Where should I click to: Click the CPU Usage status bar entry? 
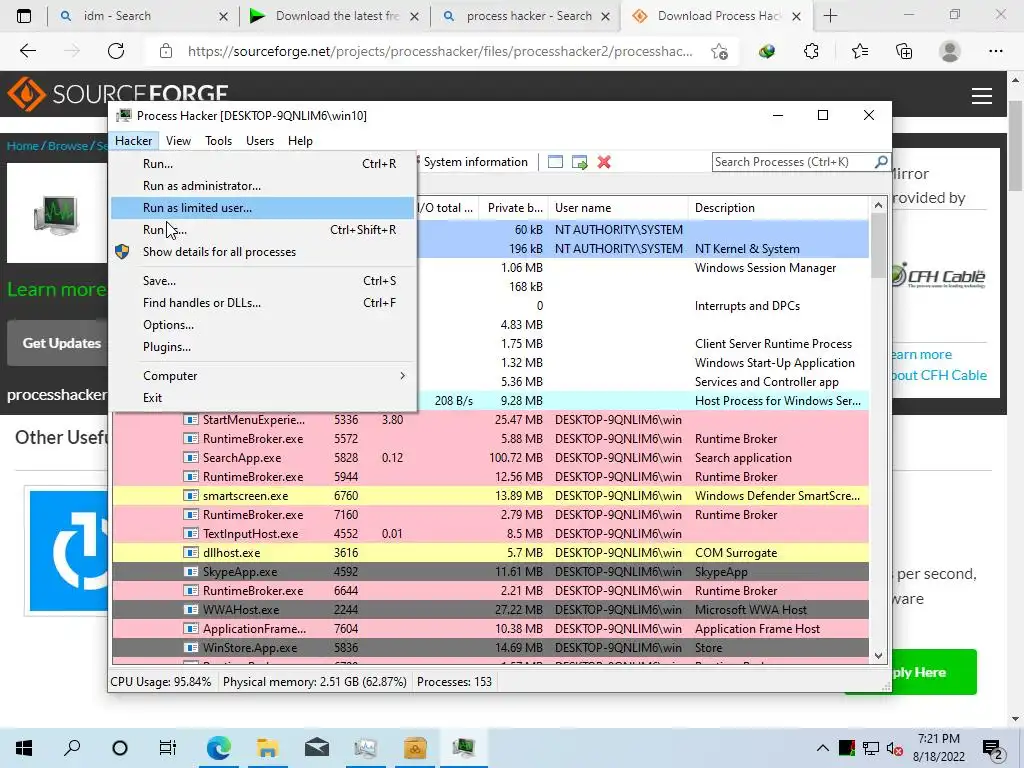point(161,682)
